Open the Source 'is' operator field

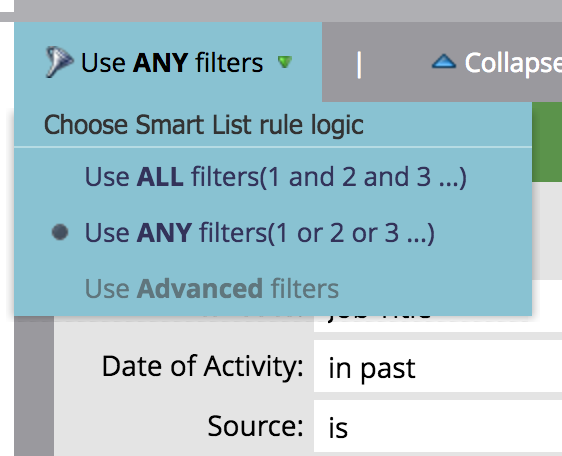pos(438,427)
